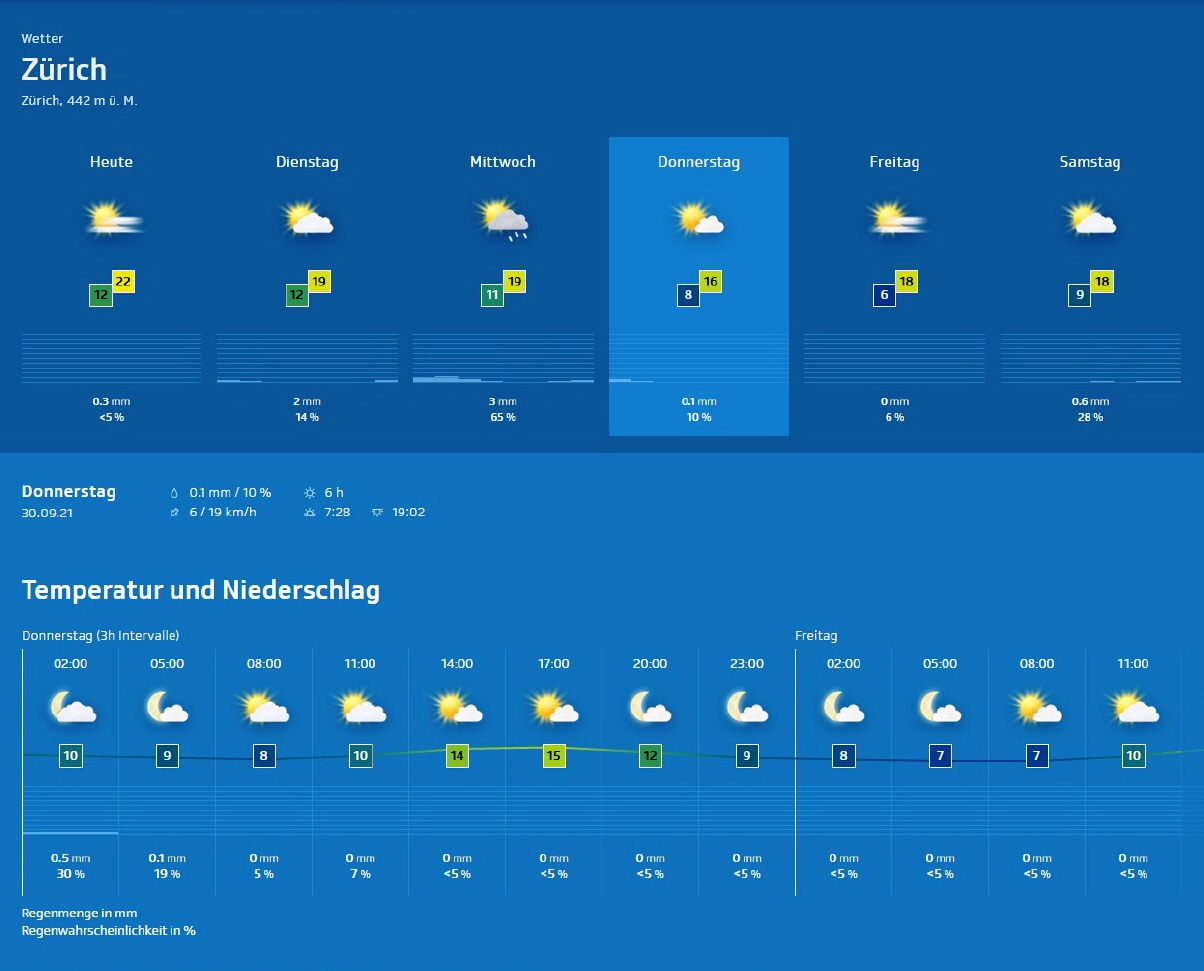Click the 'Regenwahrscheinlichkeit in %' legend text
This screenshot has height=971, width=1204.
point(108,930)
